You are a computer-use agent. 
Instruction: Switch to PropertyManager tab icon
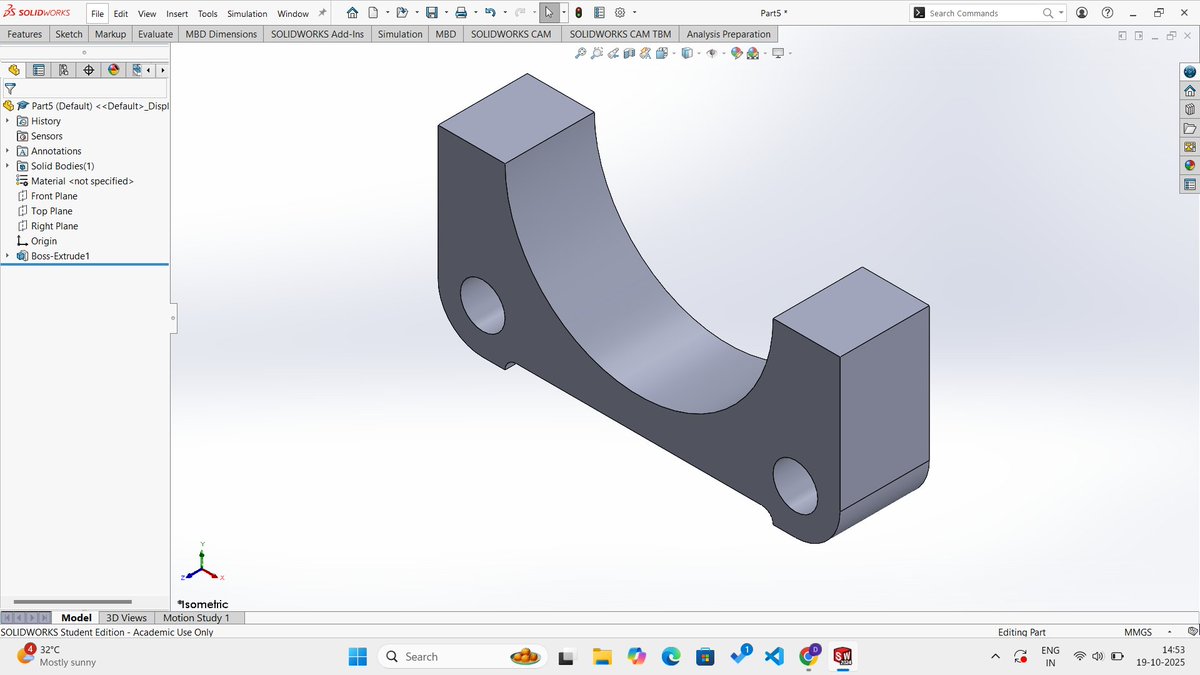click(x=39, y=70)
